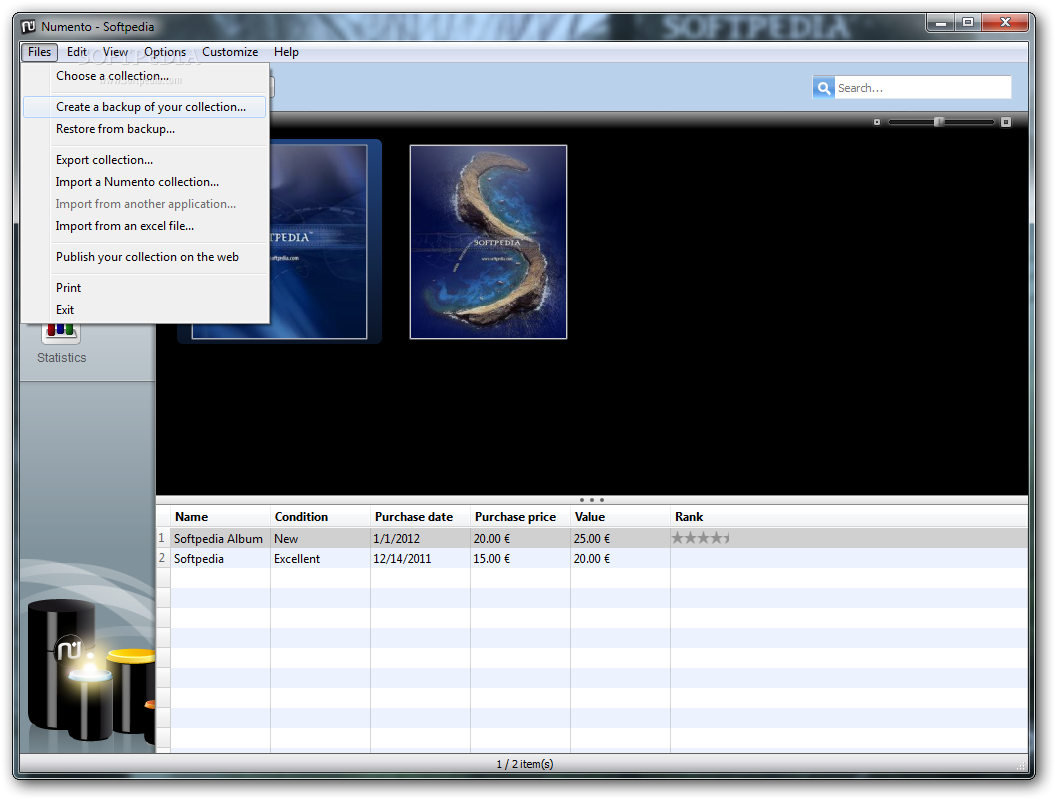Sort by the Purchase price column header
Image resolution: width=1056 pixels, height=800 pixels.
[520, 516]
